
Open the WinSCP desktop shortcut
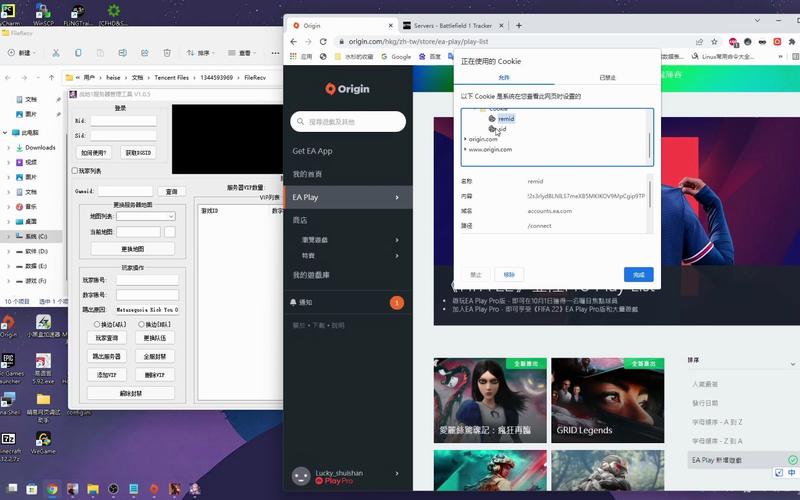43,14
